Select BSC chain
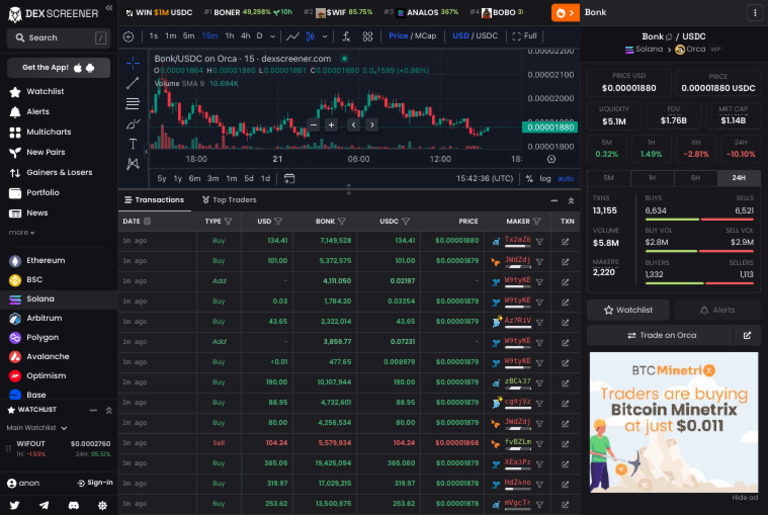Screen dimensions: 768x515 point(26,279)
